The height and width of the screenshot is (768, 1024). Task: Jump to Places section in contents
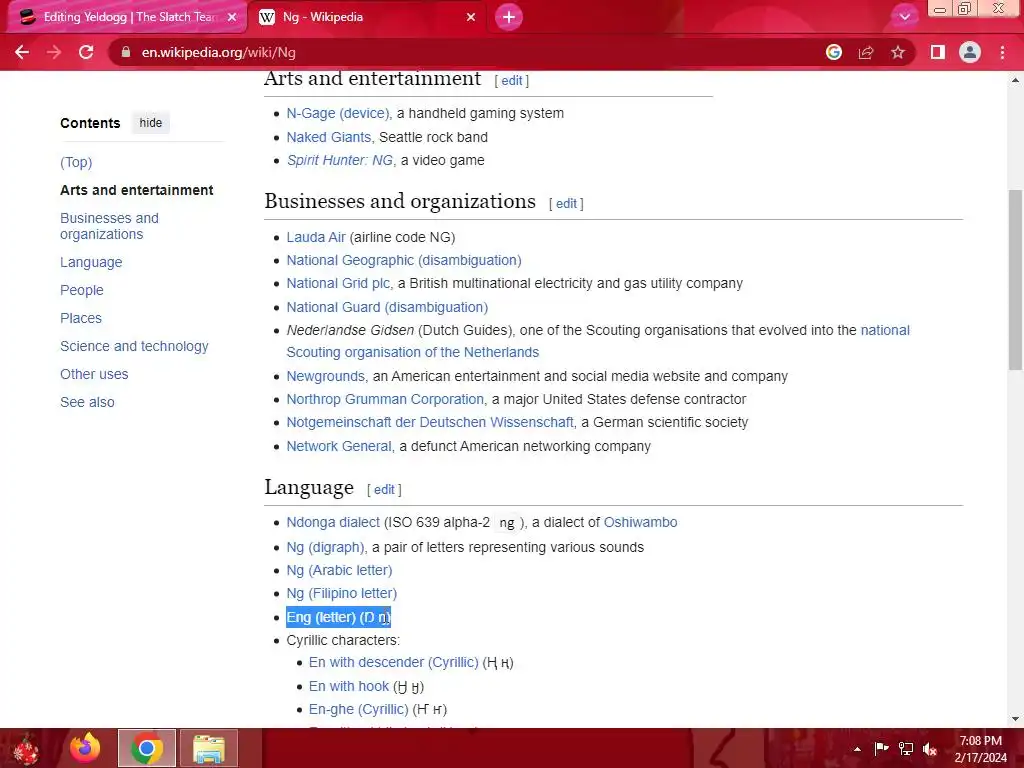pos(81,318)
